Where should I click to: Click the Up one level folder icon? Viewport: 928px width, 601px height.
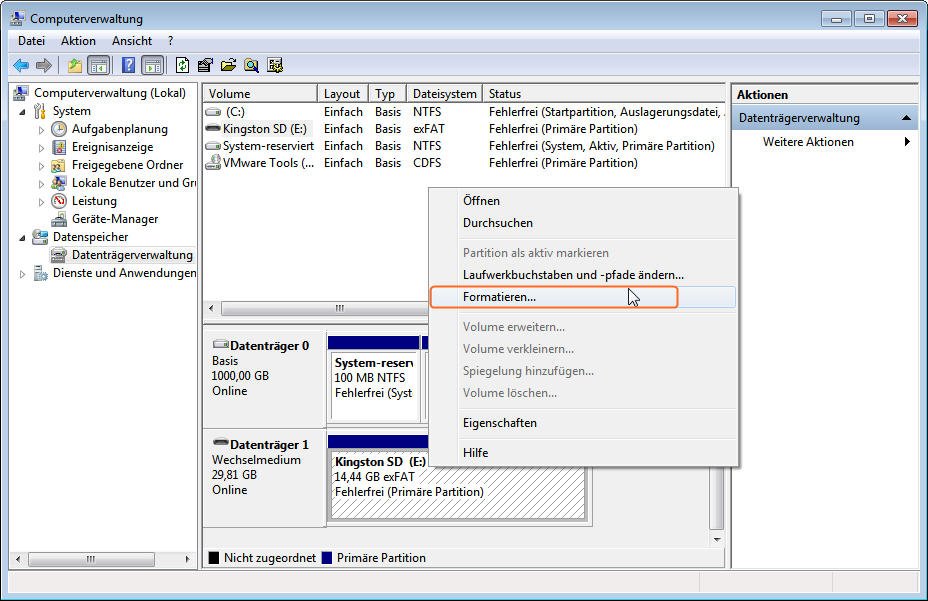pos(75,65)
